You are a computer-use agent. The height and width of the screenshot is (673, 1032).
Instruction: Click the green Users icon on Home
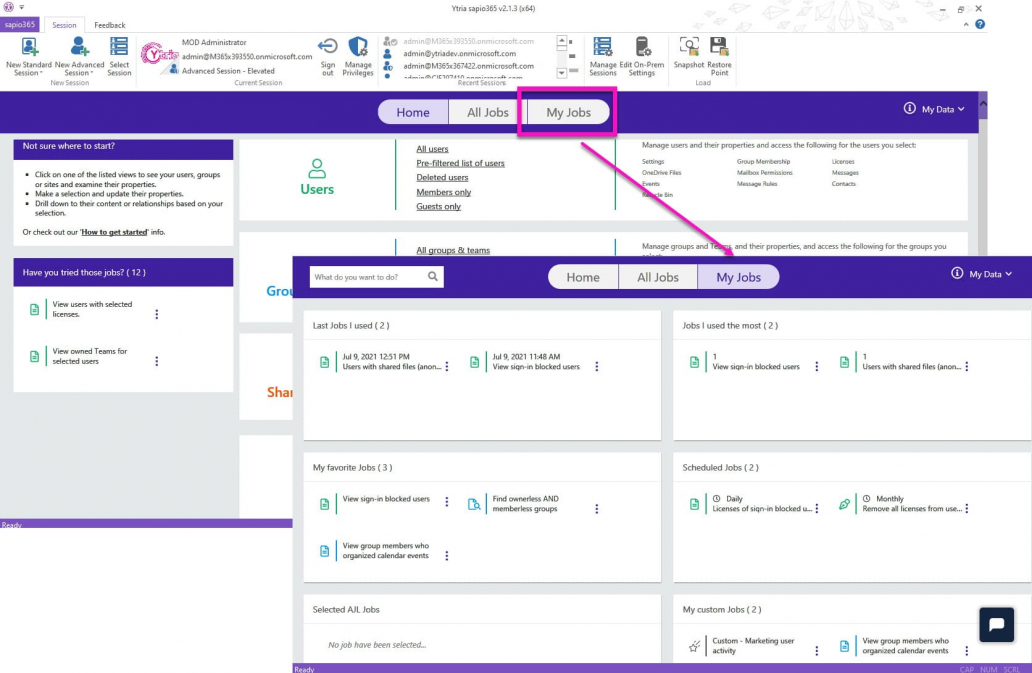click(x=317, y=168)
